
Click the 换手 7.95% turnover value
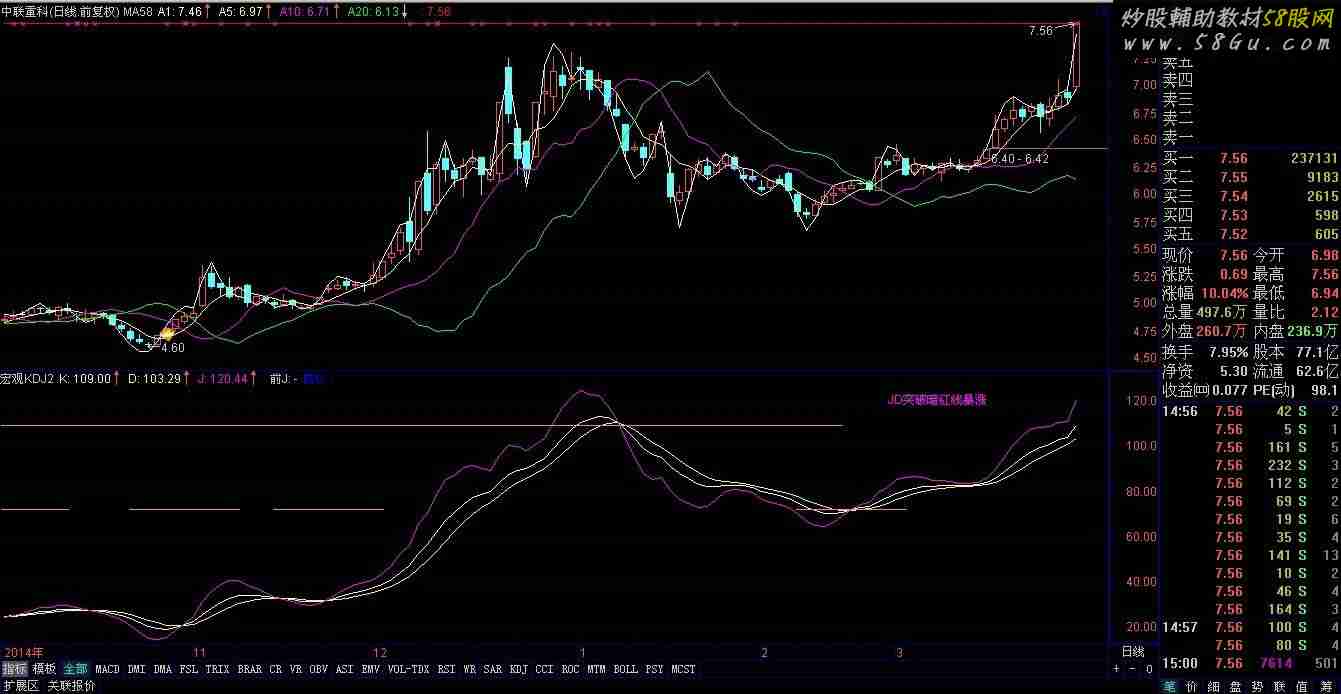(1228, 352)
